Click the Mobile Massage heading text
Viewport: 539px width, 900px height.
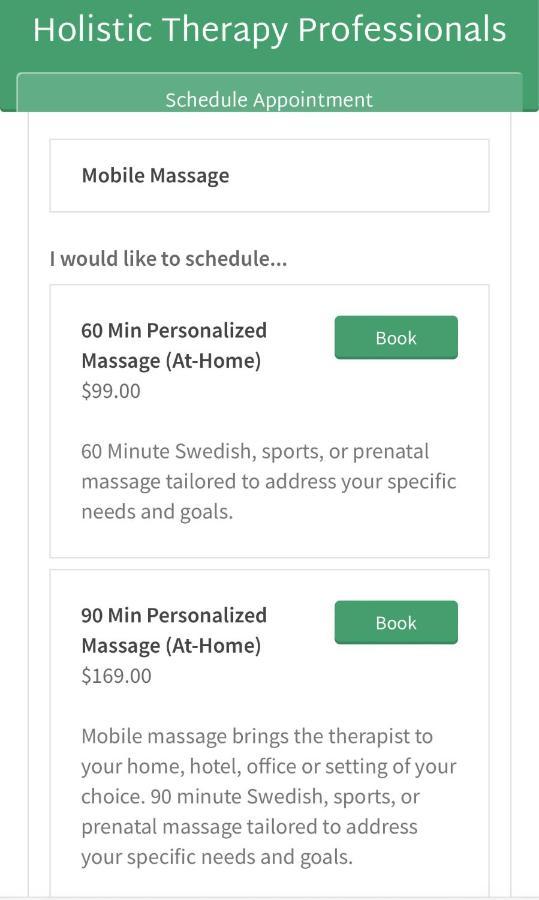tap(156, 176)
